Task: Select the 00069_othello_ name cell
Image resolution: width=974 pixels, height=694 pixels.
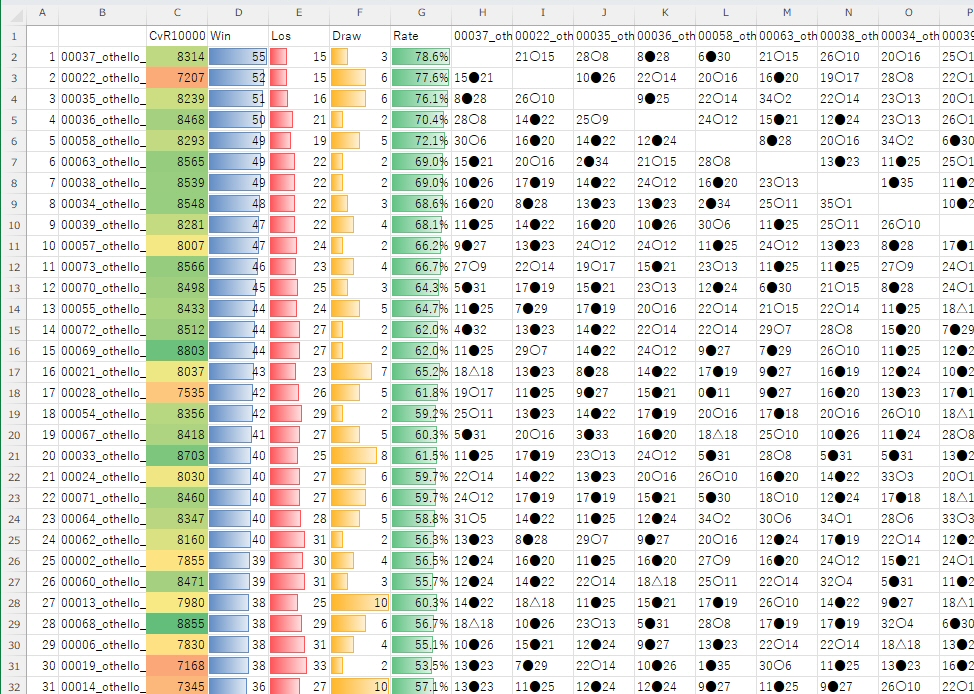Action: coord(102,351)
